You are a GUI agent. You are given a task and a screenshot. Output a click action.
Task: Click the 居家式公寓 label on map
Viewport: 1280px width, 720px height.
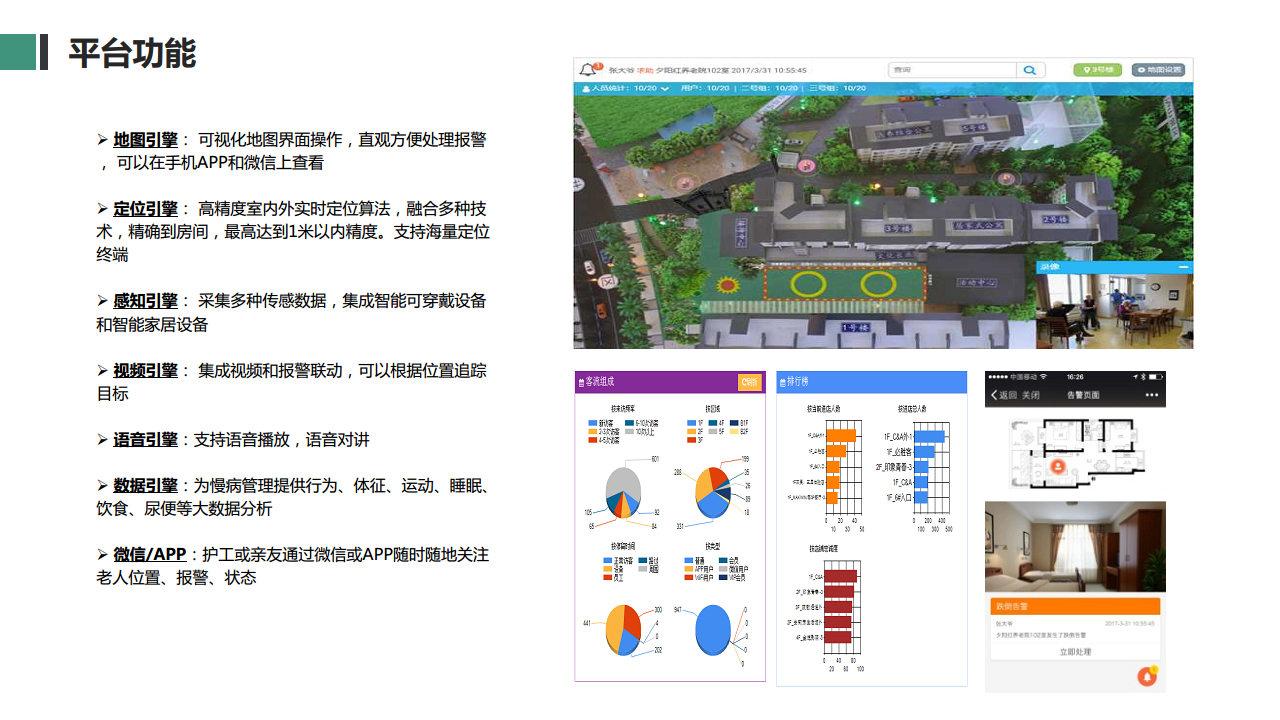point(979,225)
